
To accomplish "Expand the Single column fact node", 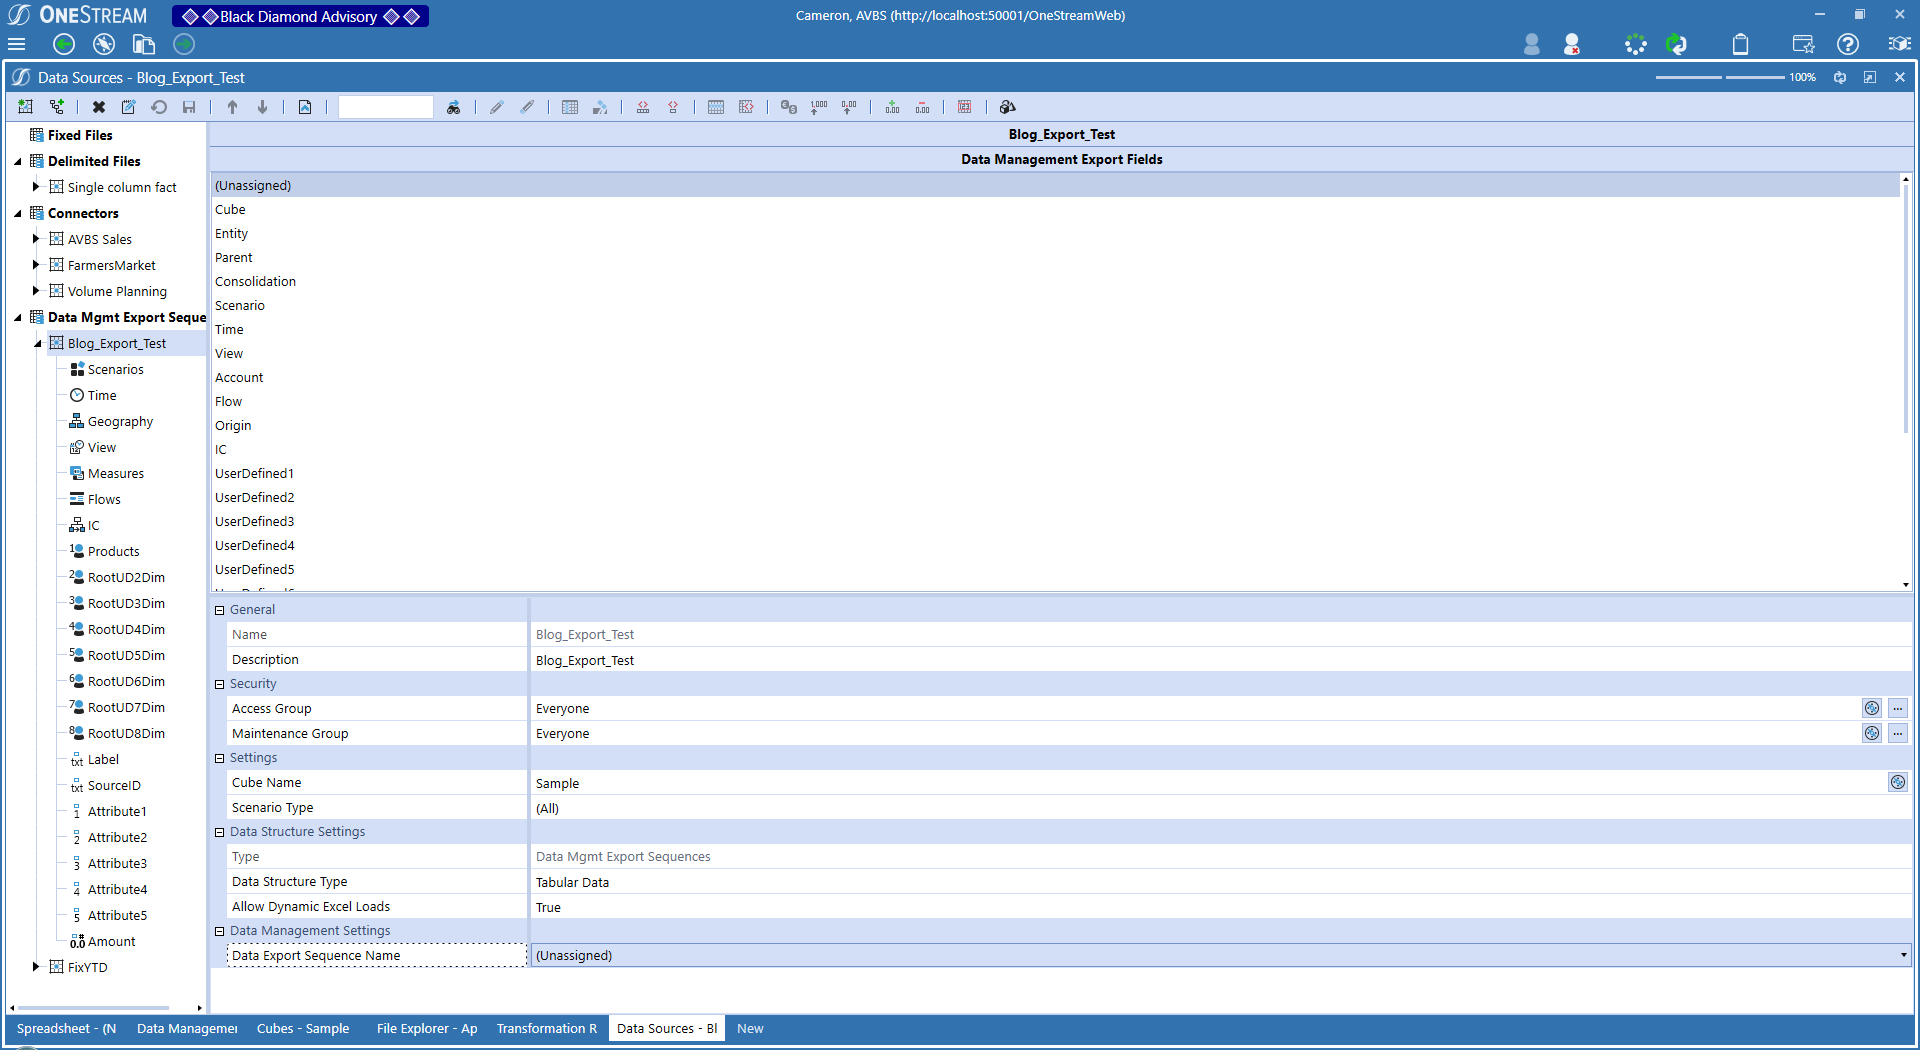I will pyautogui.click(x=36, y=187).
